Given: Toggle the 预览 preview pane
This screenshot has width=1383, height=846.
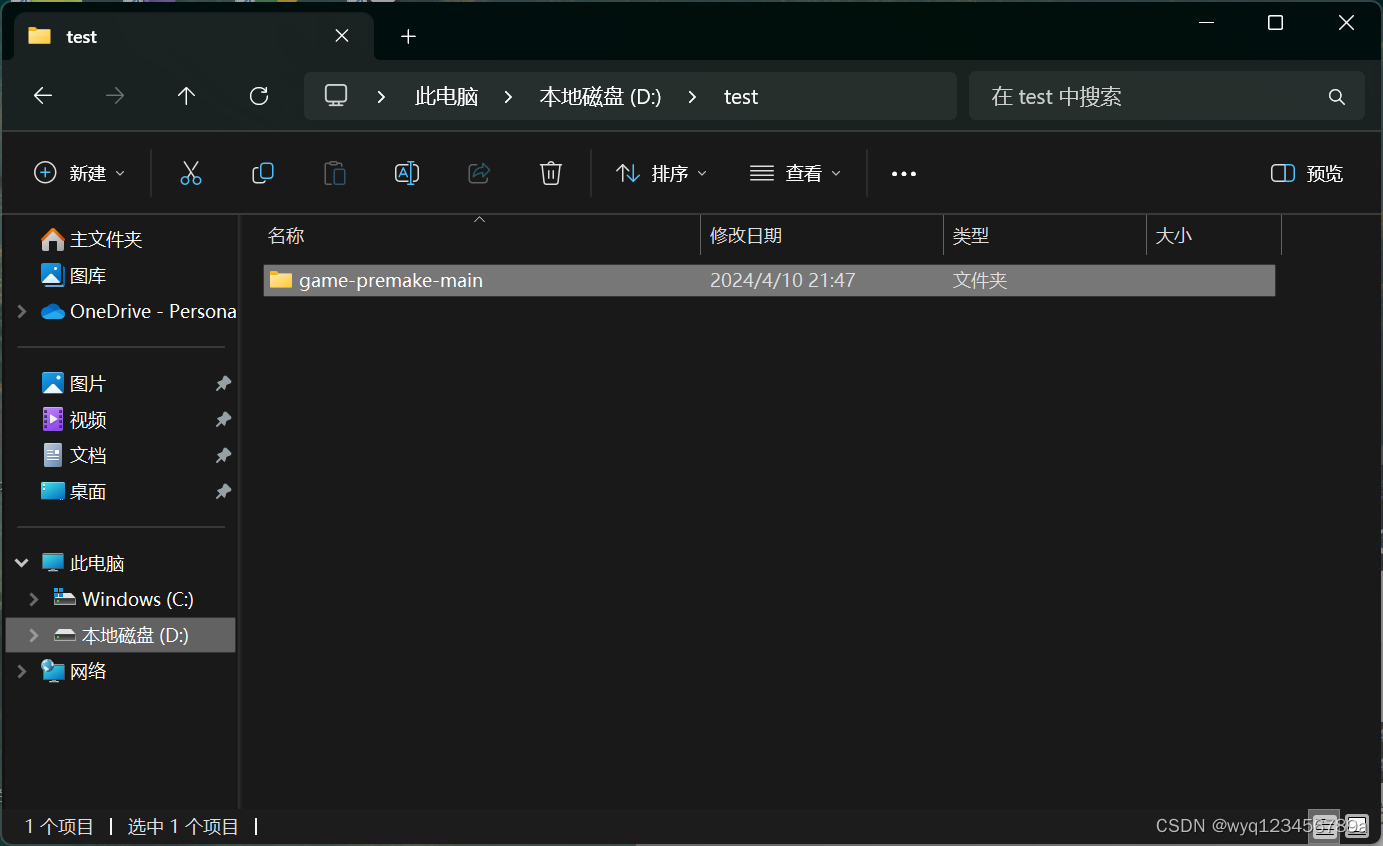Looking at the screenshot, I should point(1306,173).
